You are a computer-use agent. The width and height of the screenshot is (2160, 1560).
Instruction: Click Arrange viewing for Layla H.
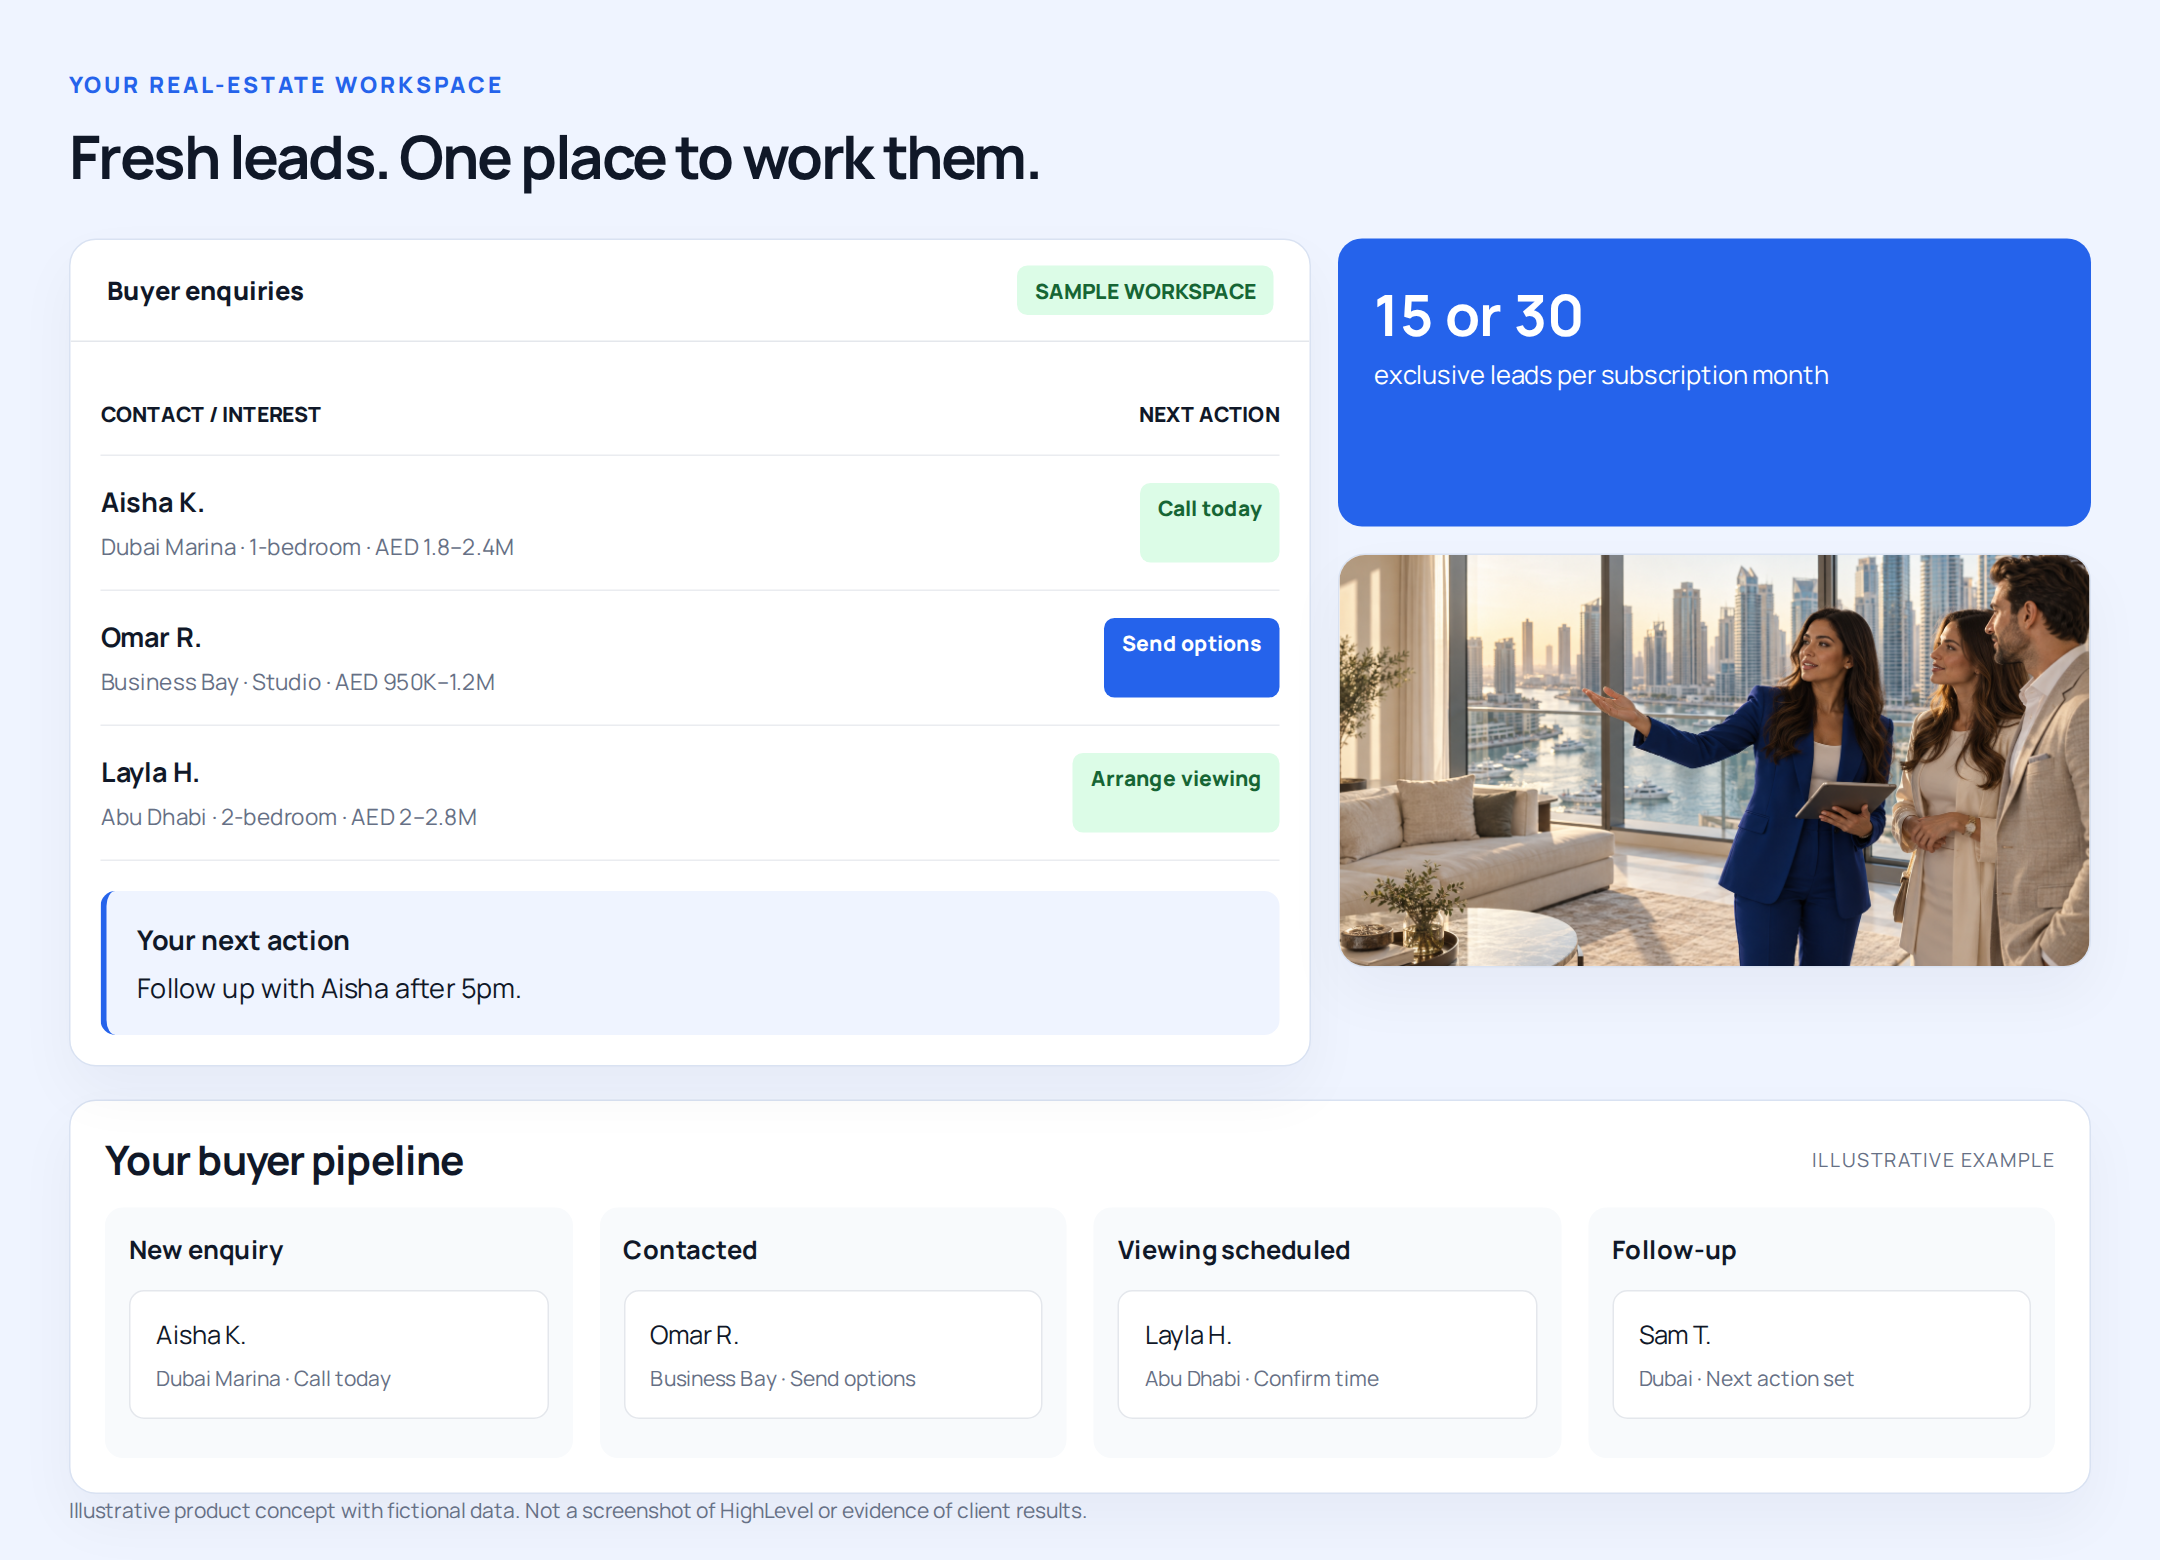tap(1175, 792)
